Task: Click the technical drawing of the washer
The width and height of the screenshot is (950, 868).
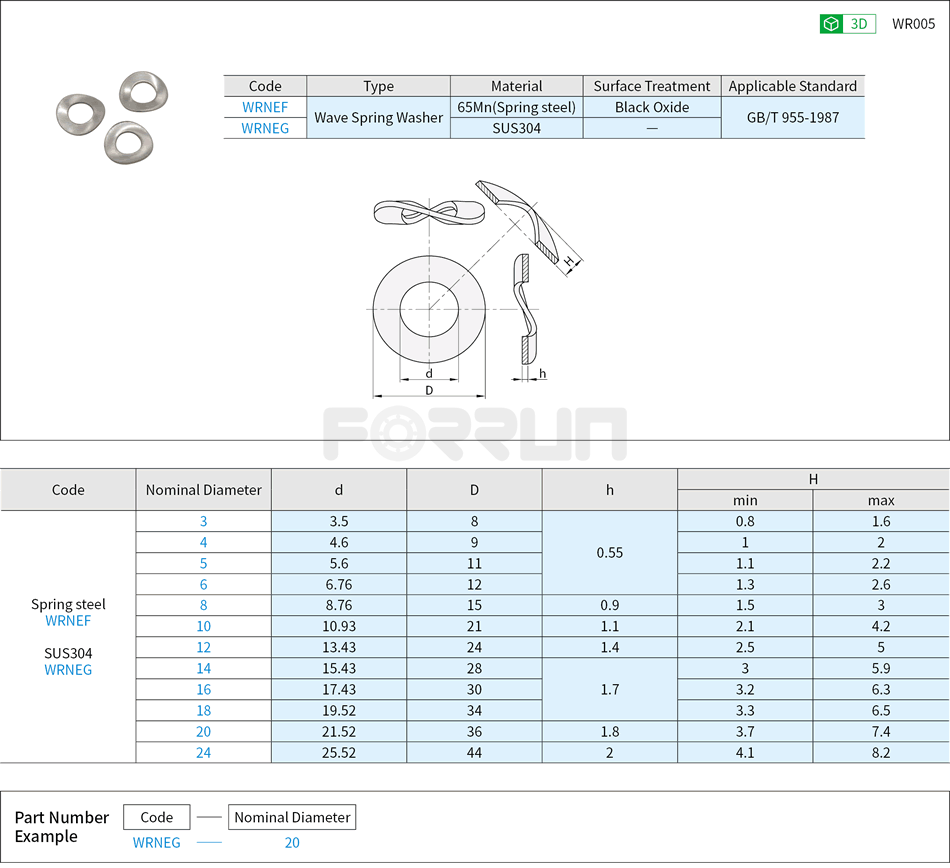Action: coord(430,310)
